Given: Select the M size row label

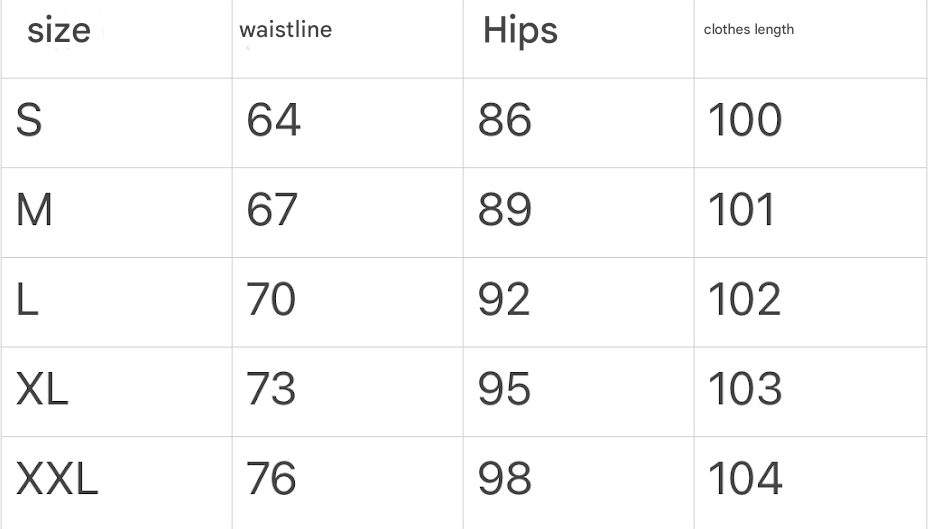Looking at the screenshot, I should 34,211.
